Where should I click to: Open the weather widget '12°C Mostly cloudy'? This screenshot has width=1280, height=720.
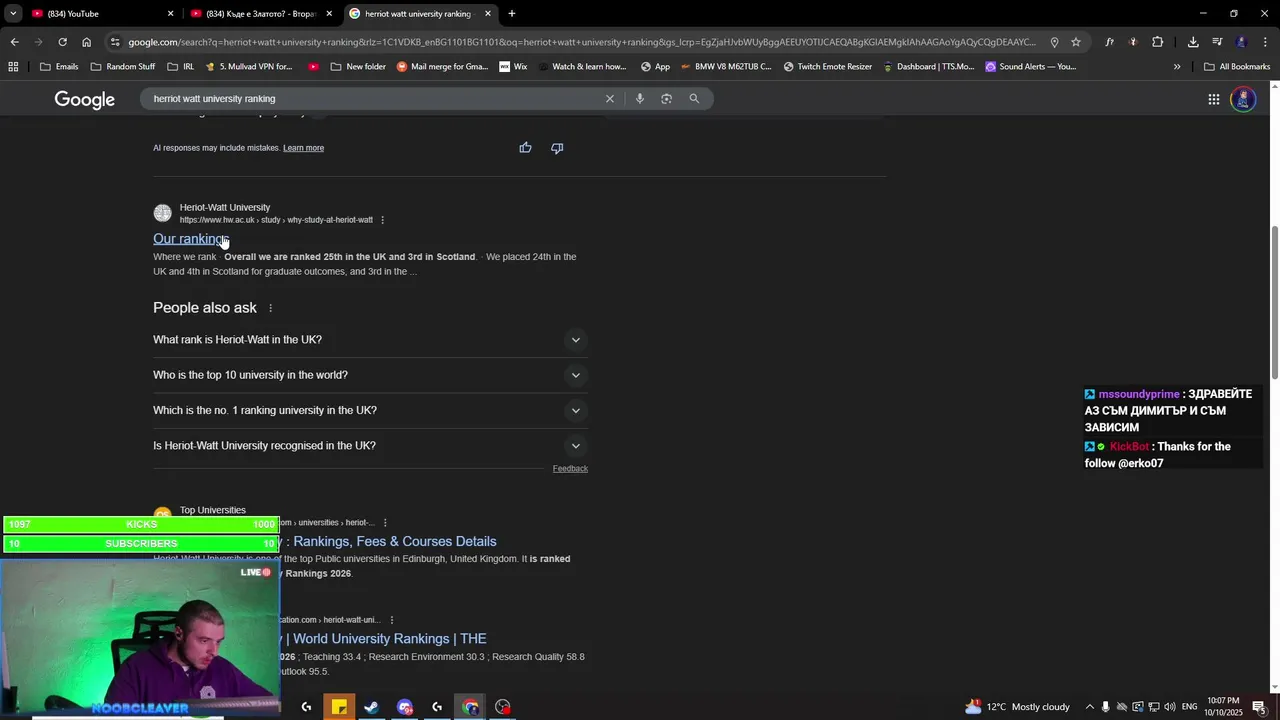click(x=1017, y=707)
